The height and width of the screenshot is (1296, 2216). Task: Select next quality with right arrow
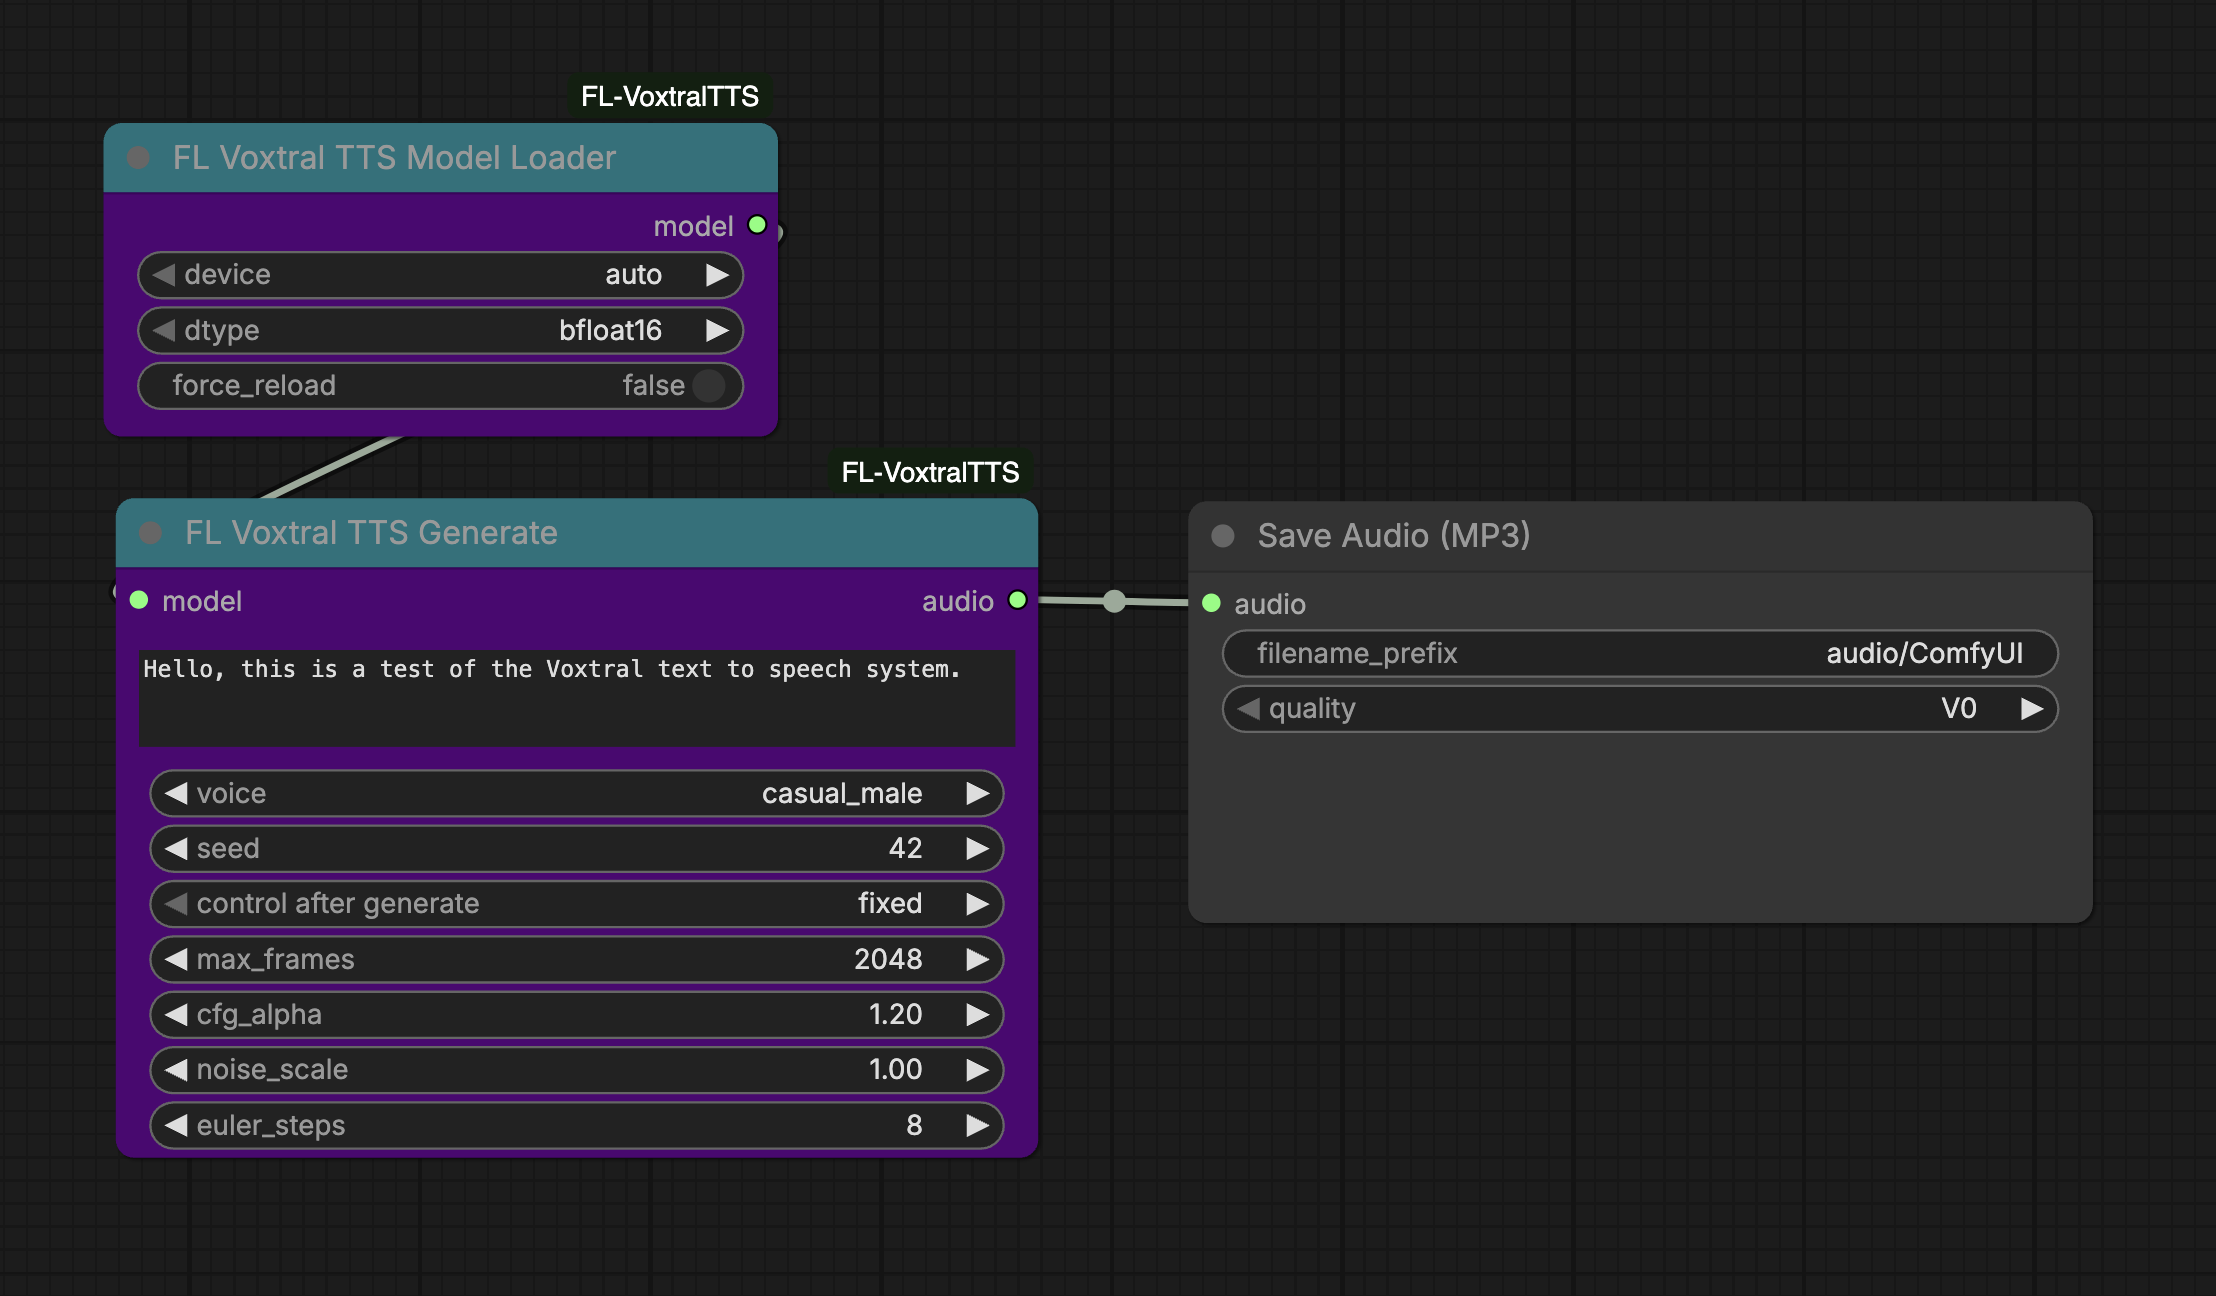(x=2031, y=709)
